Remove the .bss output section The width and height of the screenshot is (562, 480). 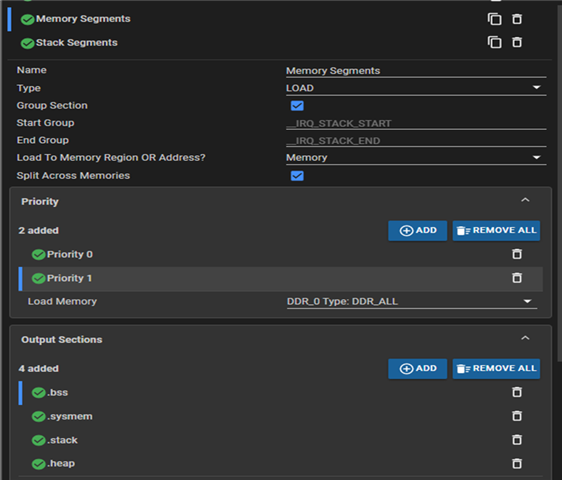pos(516,392)
